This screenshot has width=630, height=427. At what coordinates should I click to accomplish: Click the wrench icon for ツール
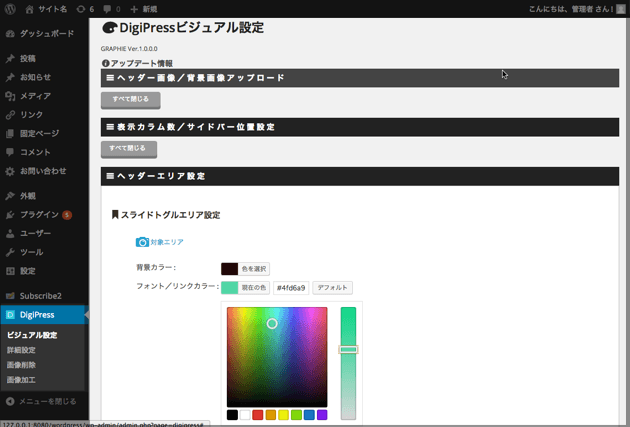10,252
